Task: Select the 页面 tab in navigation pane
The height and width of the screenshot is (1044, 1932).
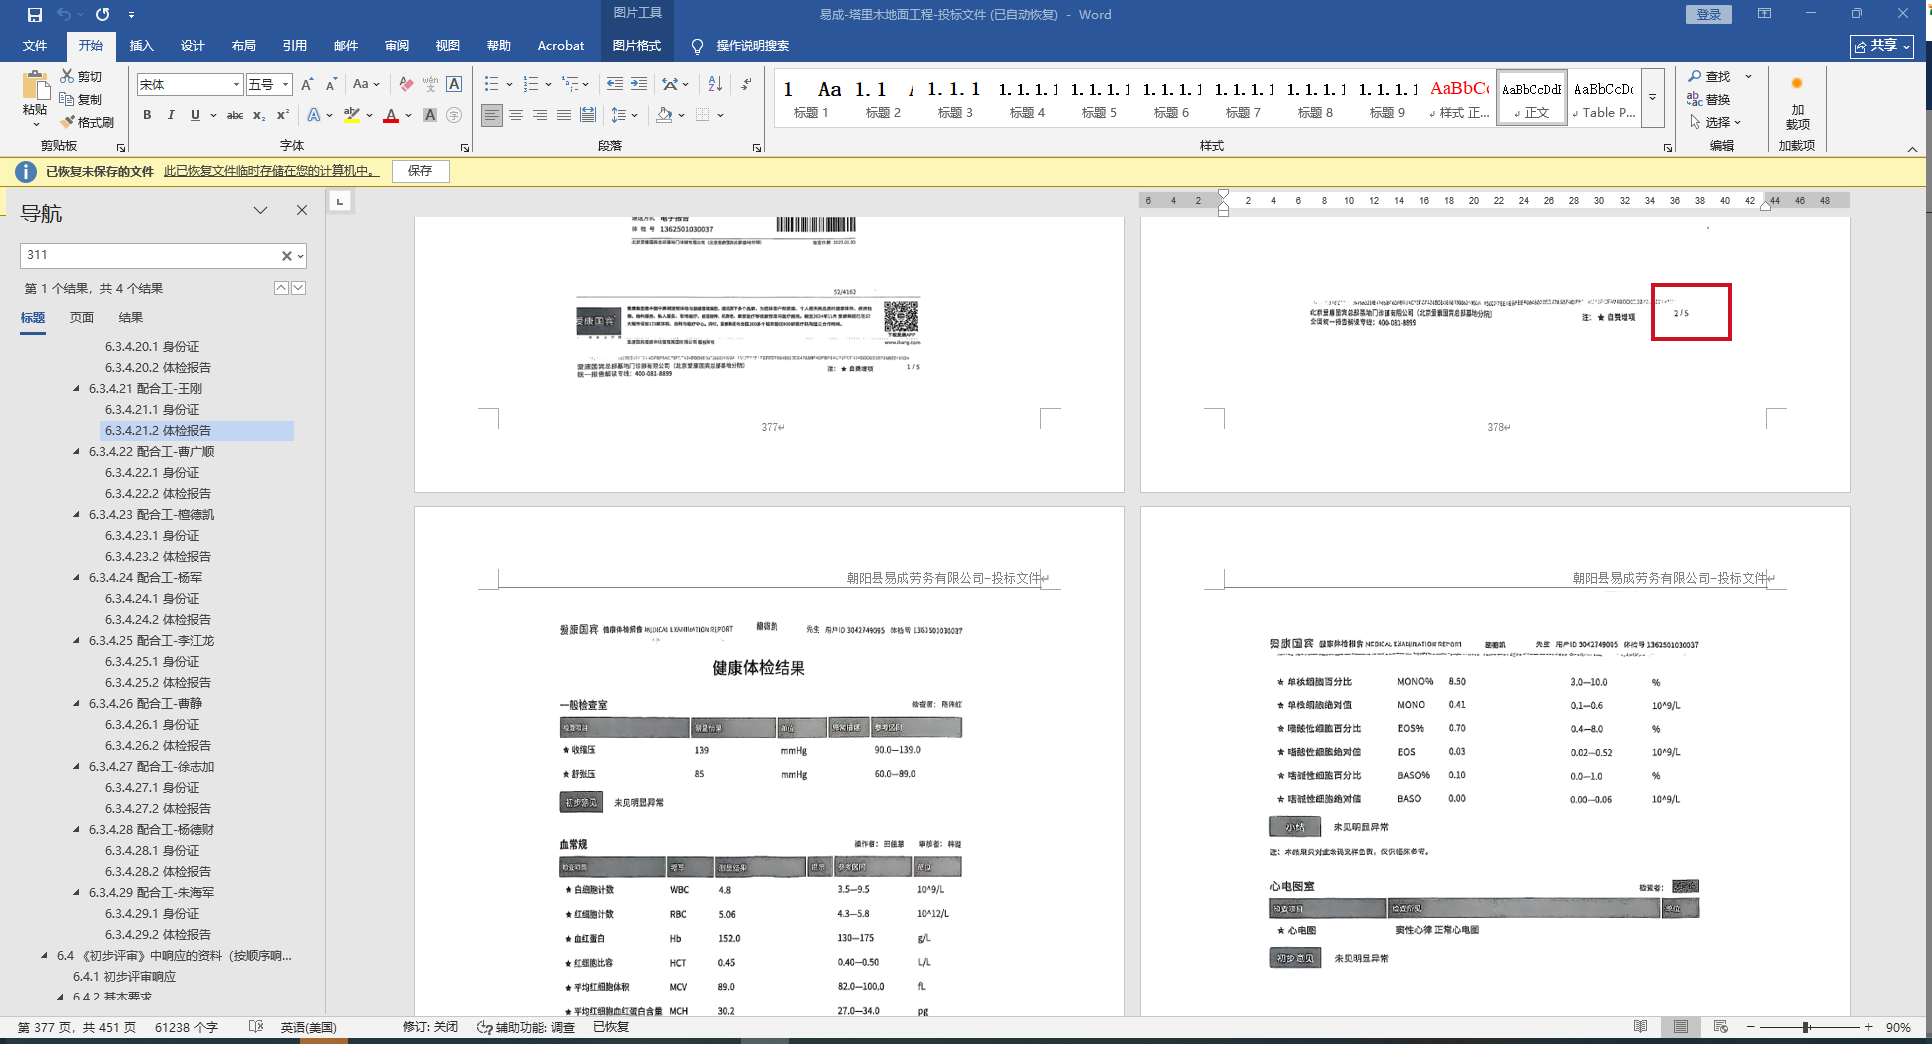Action: click(82, 318)
